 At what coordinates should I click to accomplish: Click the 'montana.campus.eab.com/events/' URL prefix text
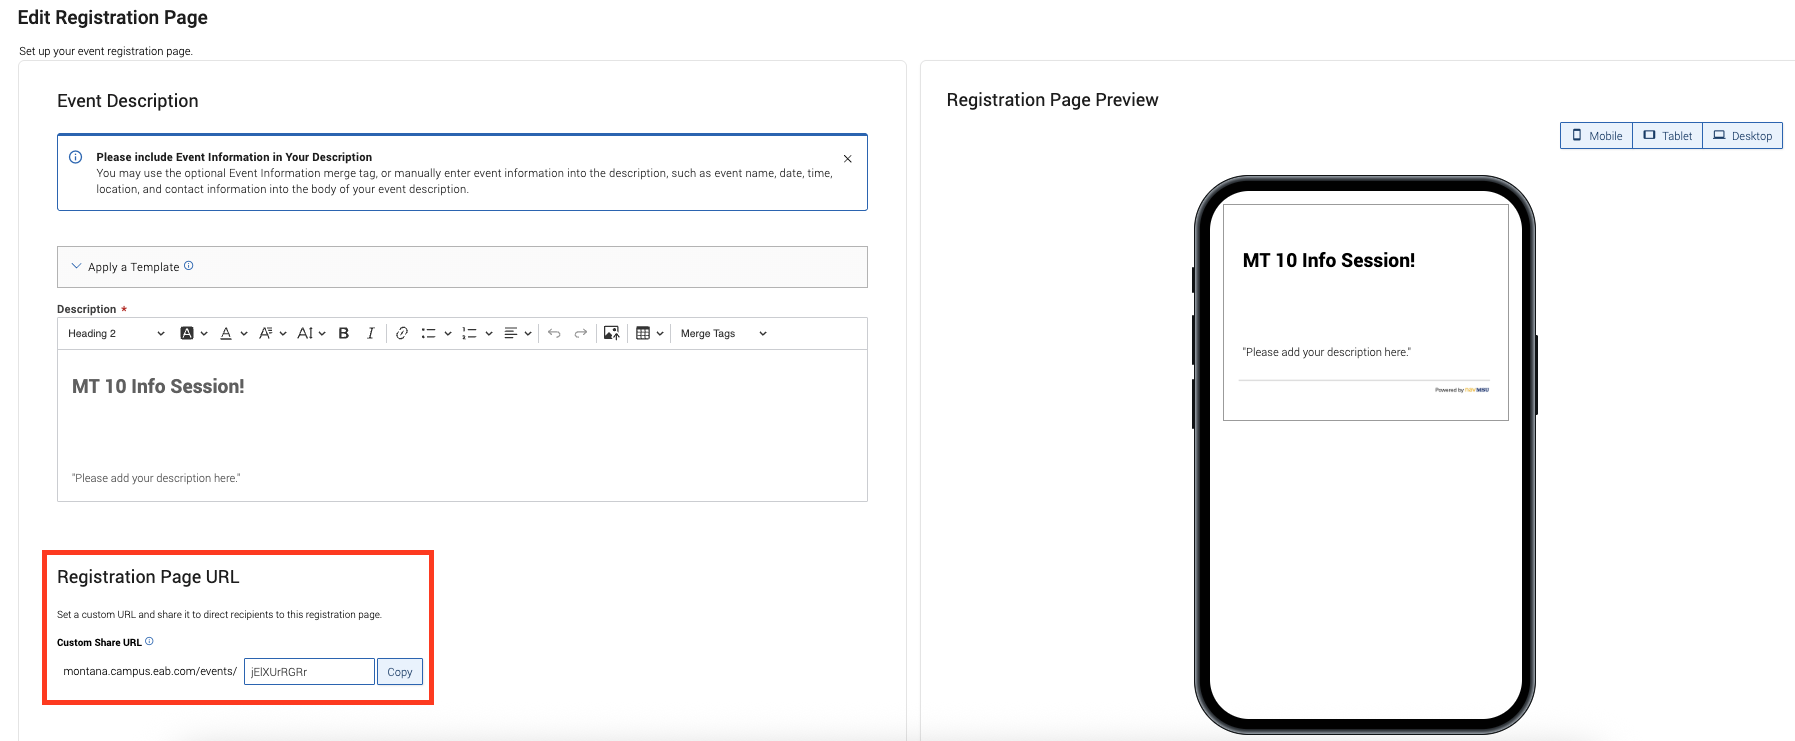click(150, 671)
